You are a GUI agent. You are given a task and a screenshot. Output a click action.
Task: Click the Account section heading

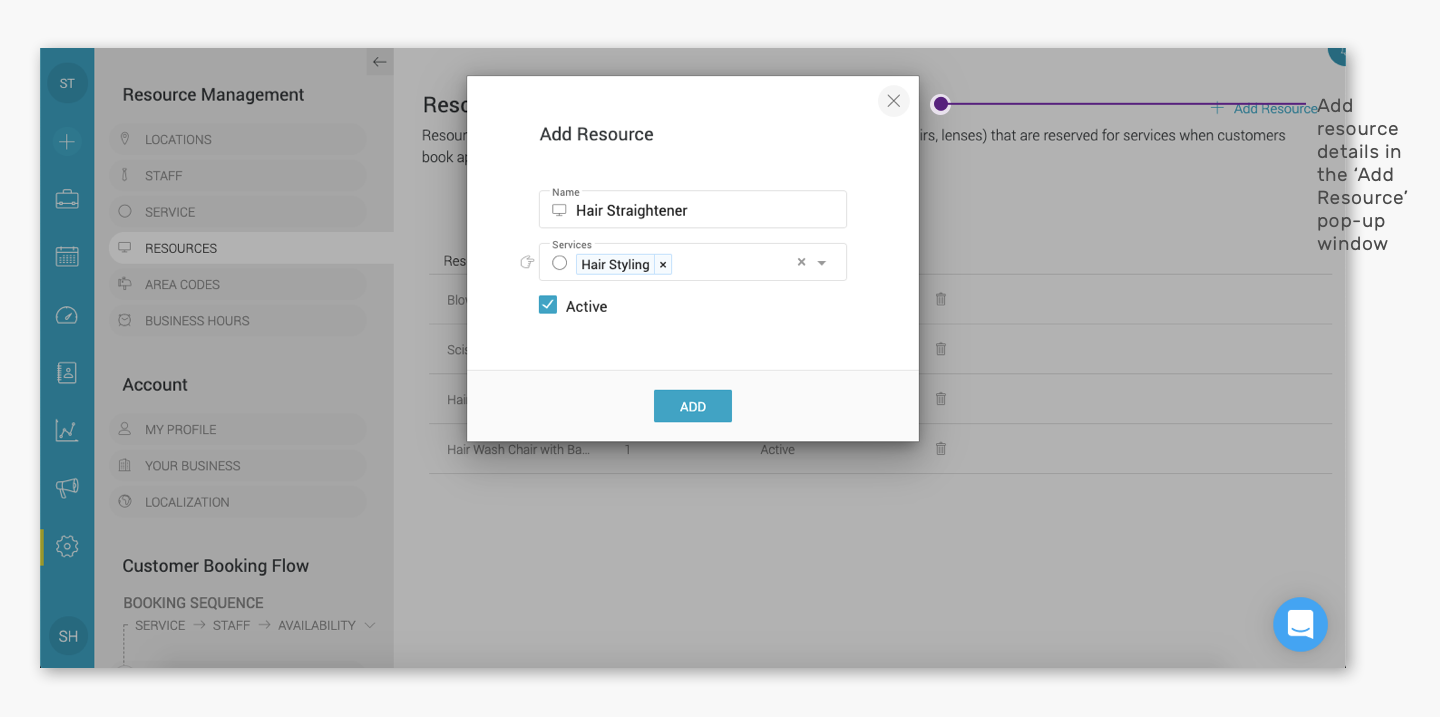(155, 385)
